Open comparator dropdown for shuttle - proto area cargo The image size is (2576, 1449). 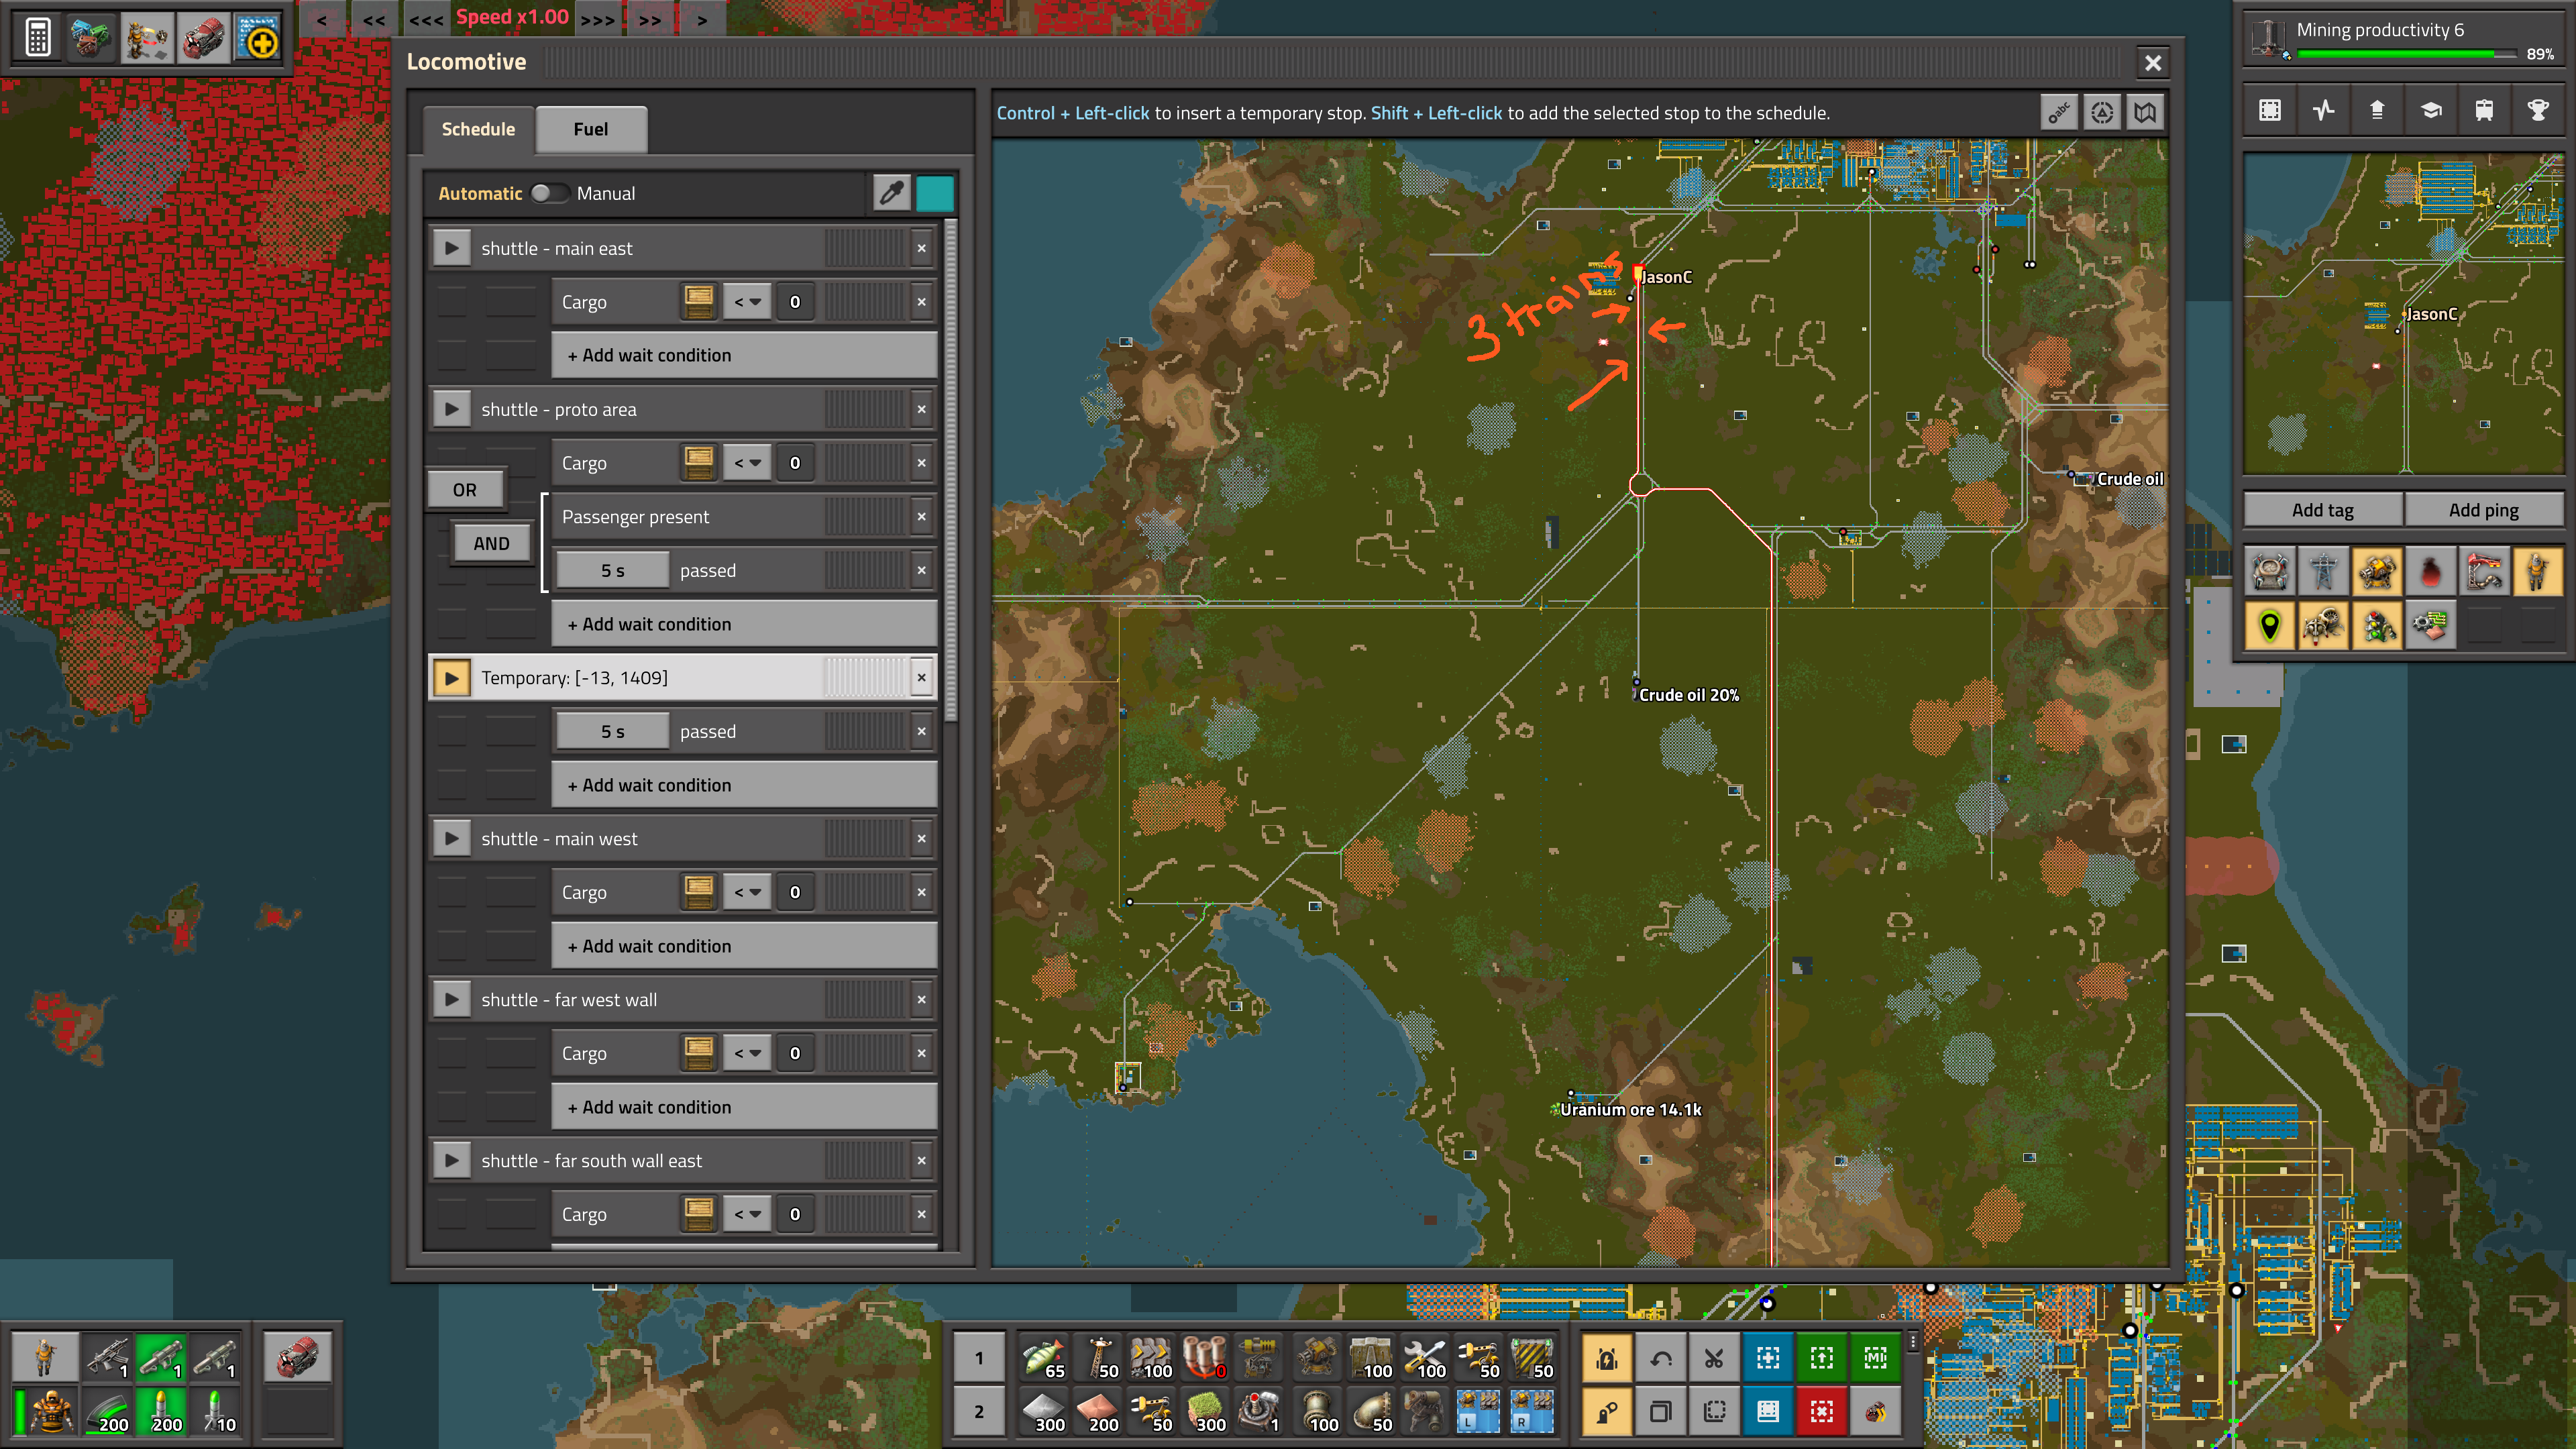747,462
